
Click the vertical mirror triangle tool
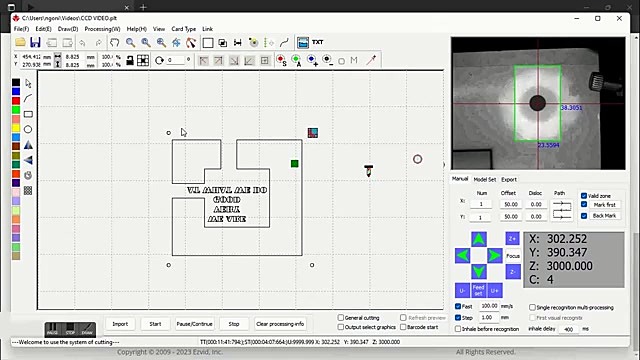[x=28, y=145]
